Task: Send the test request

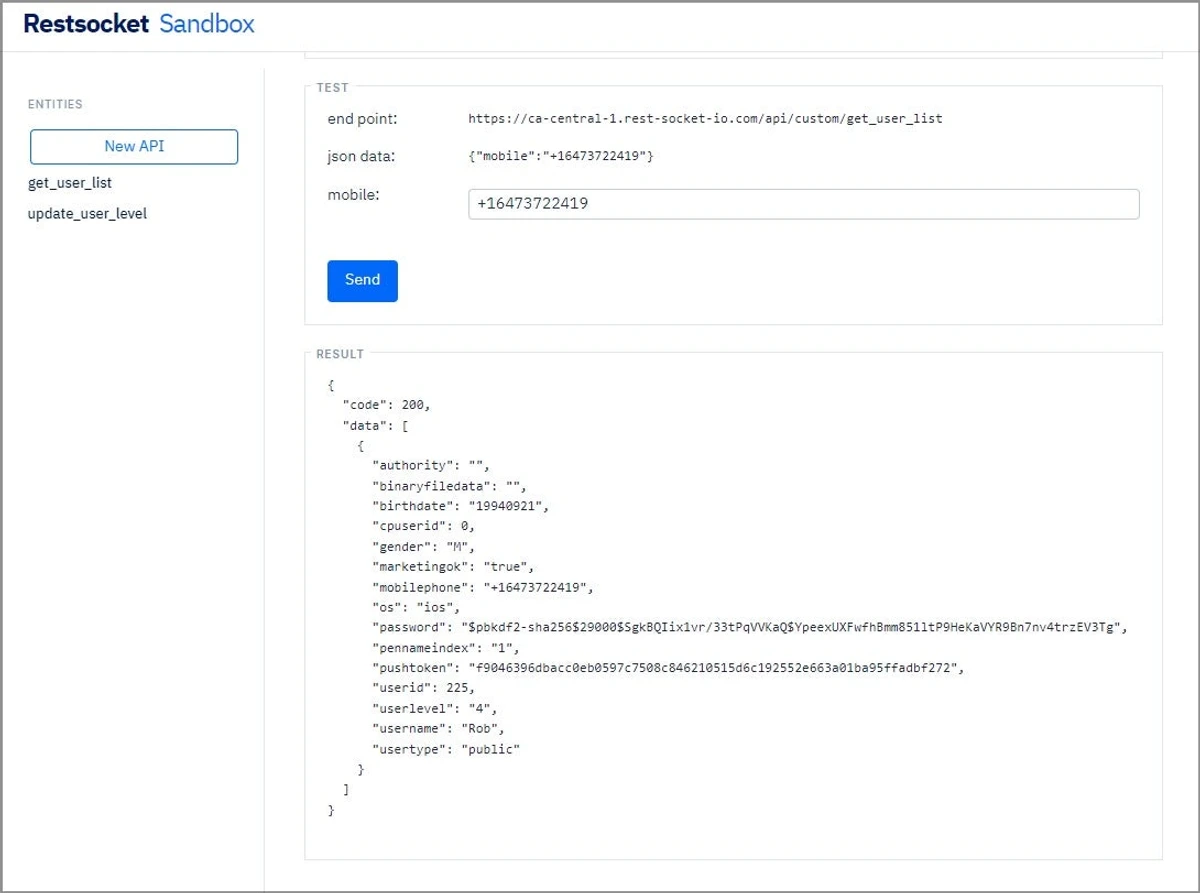Action: click(362, 281)
